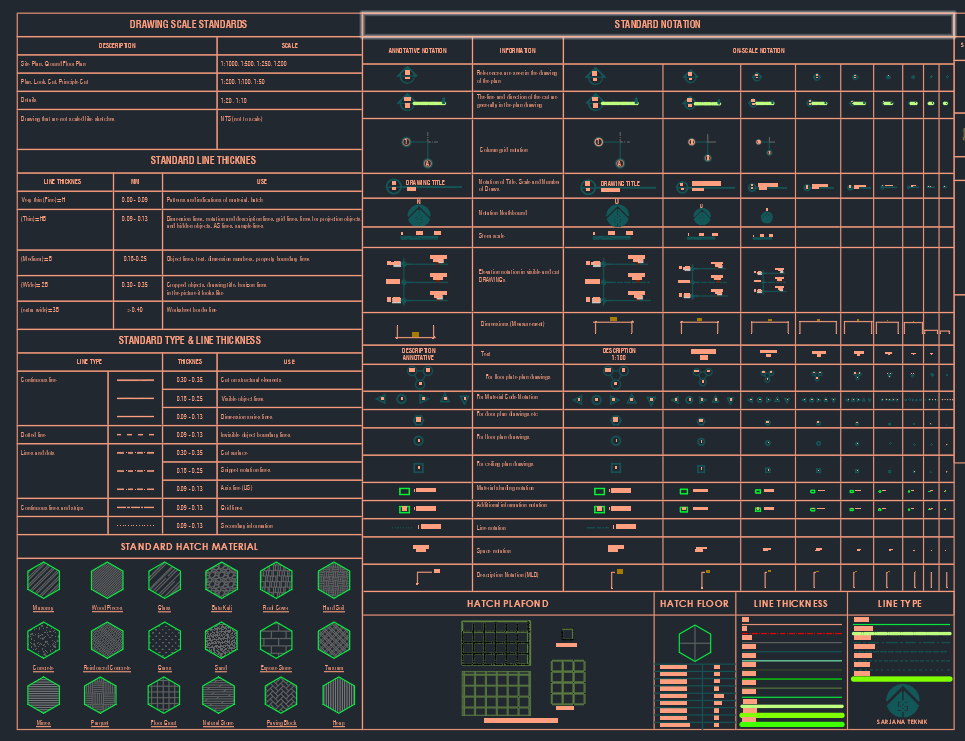
Task: Choose the Natural Stone hatch pattern
Action: tap(219, 697)
